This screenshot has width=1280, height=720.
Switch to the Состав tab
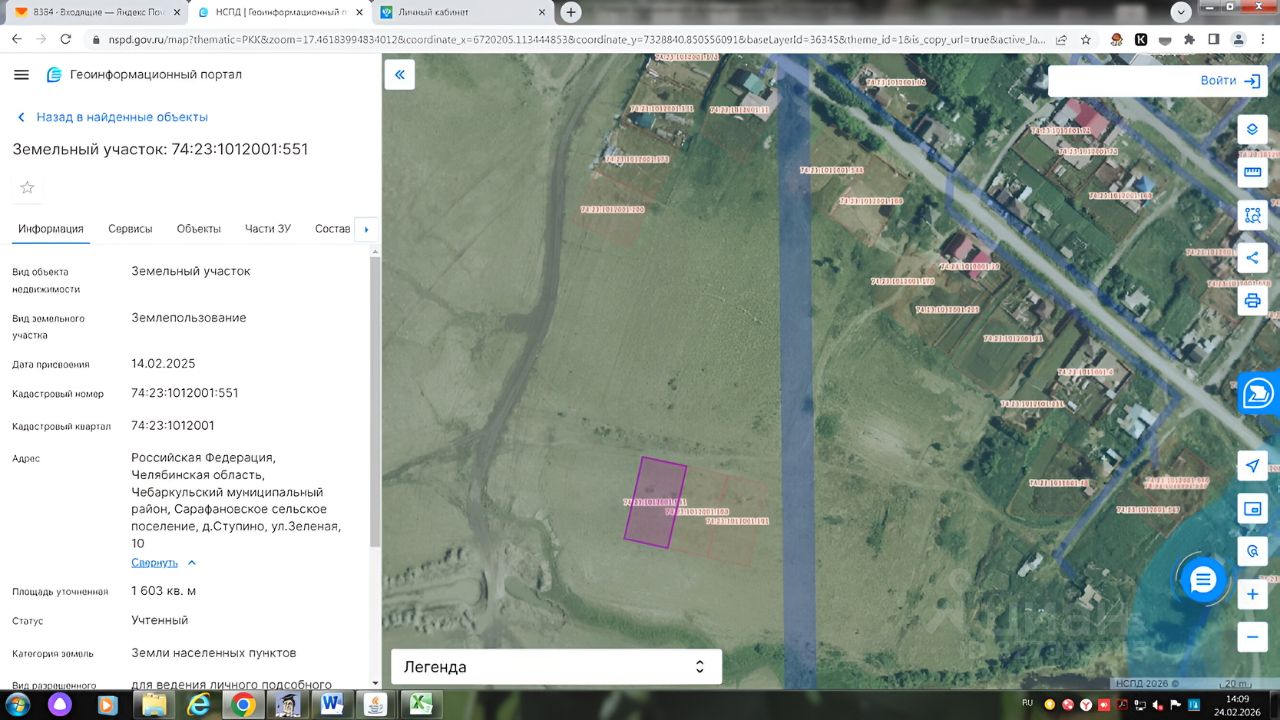[x=332, y=229]
